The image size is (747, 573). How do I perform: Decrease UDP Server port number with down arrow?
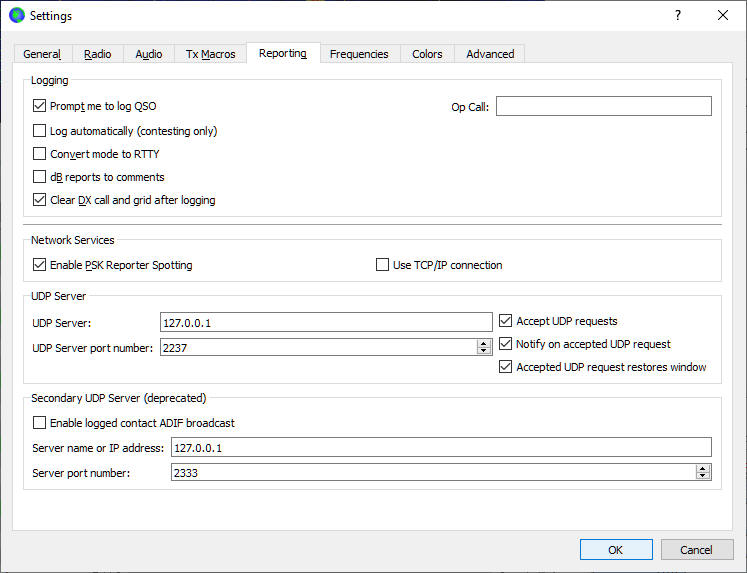point(484,351)
